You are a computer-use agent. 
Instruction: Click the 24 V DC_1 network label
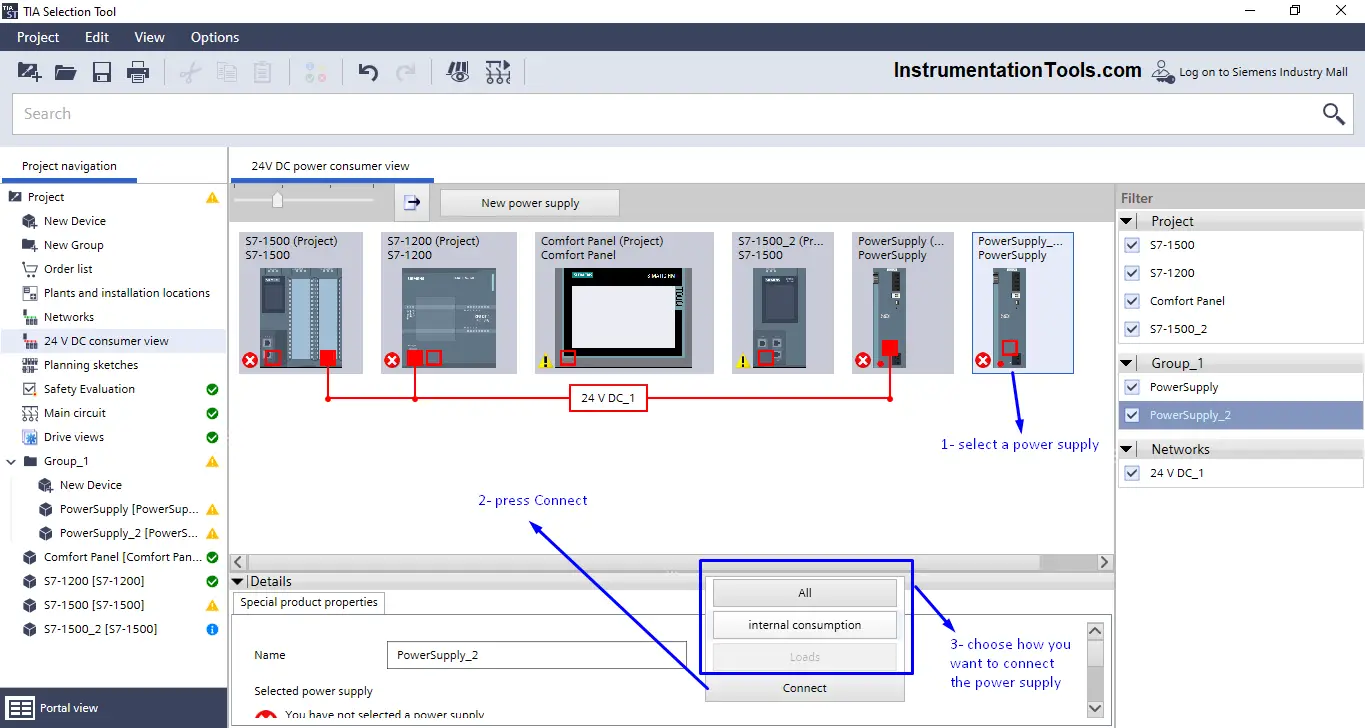[609, 398]
